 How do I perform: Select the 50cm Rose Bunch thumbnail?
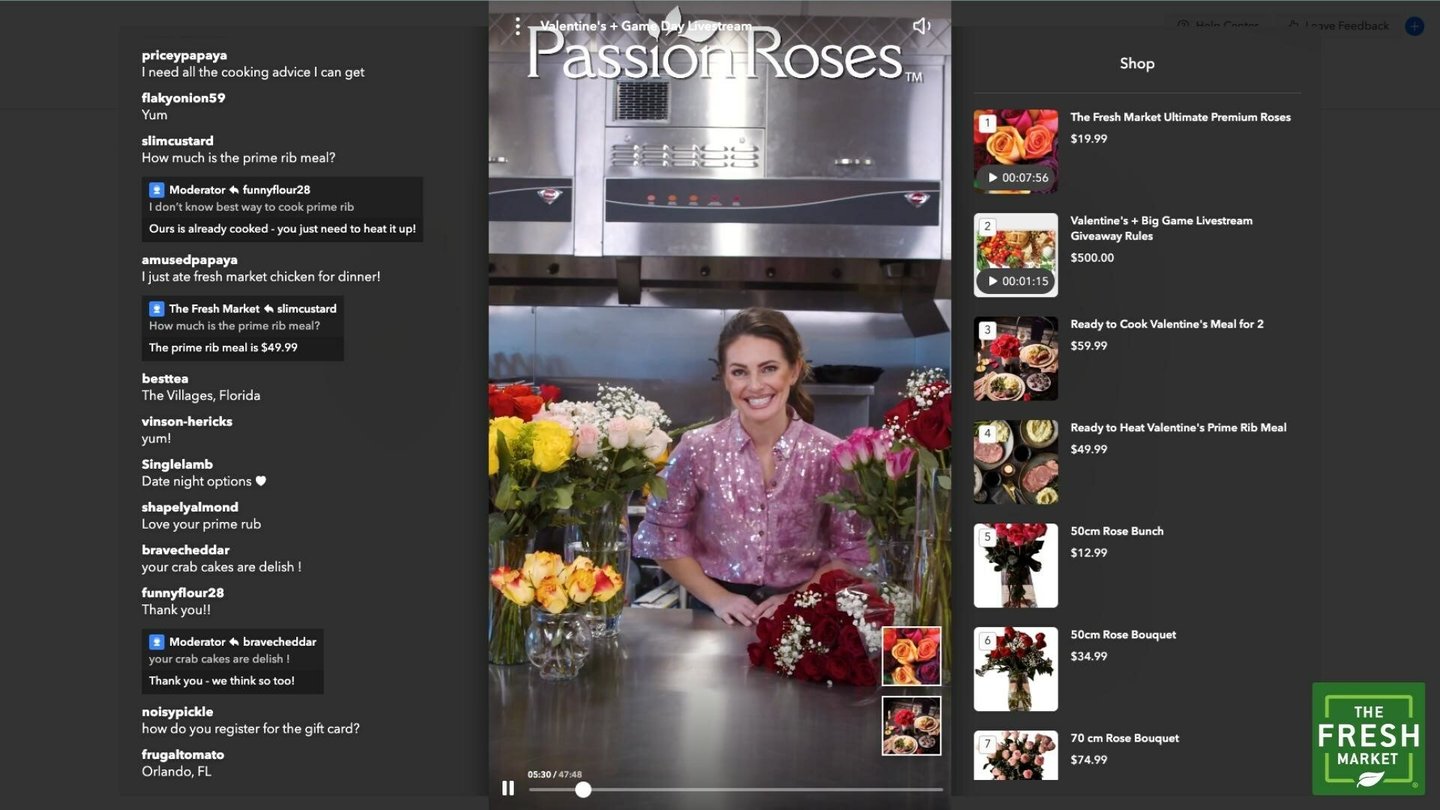[x=1015, y=565]
